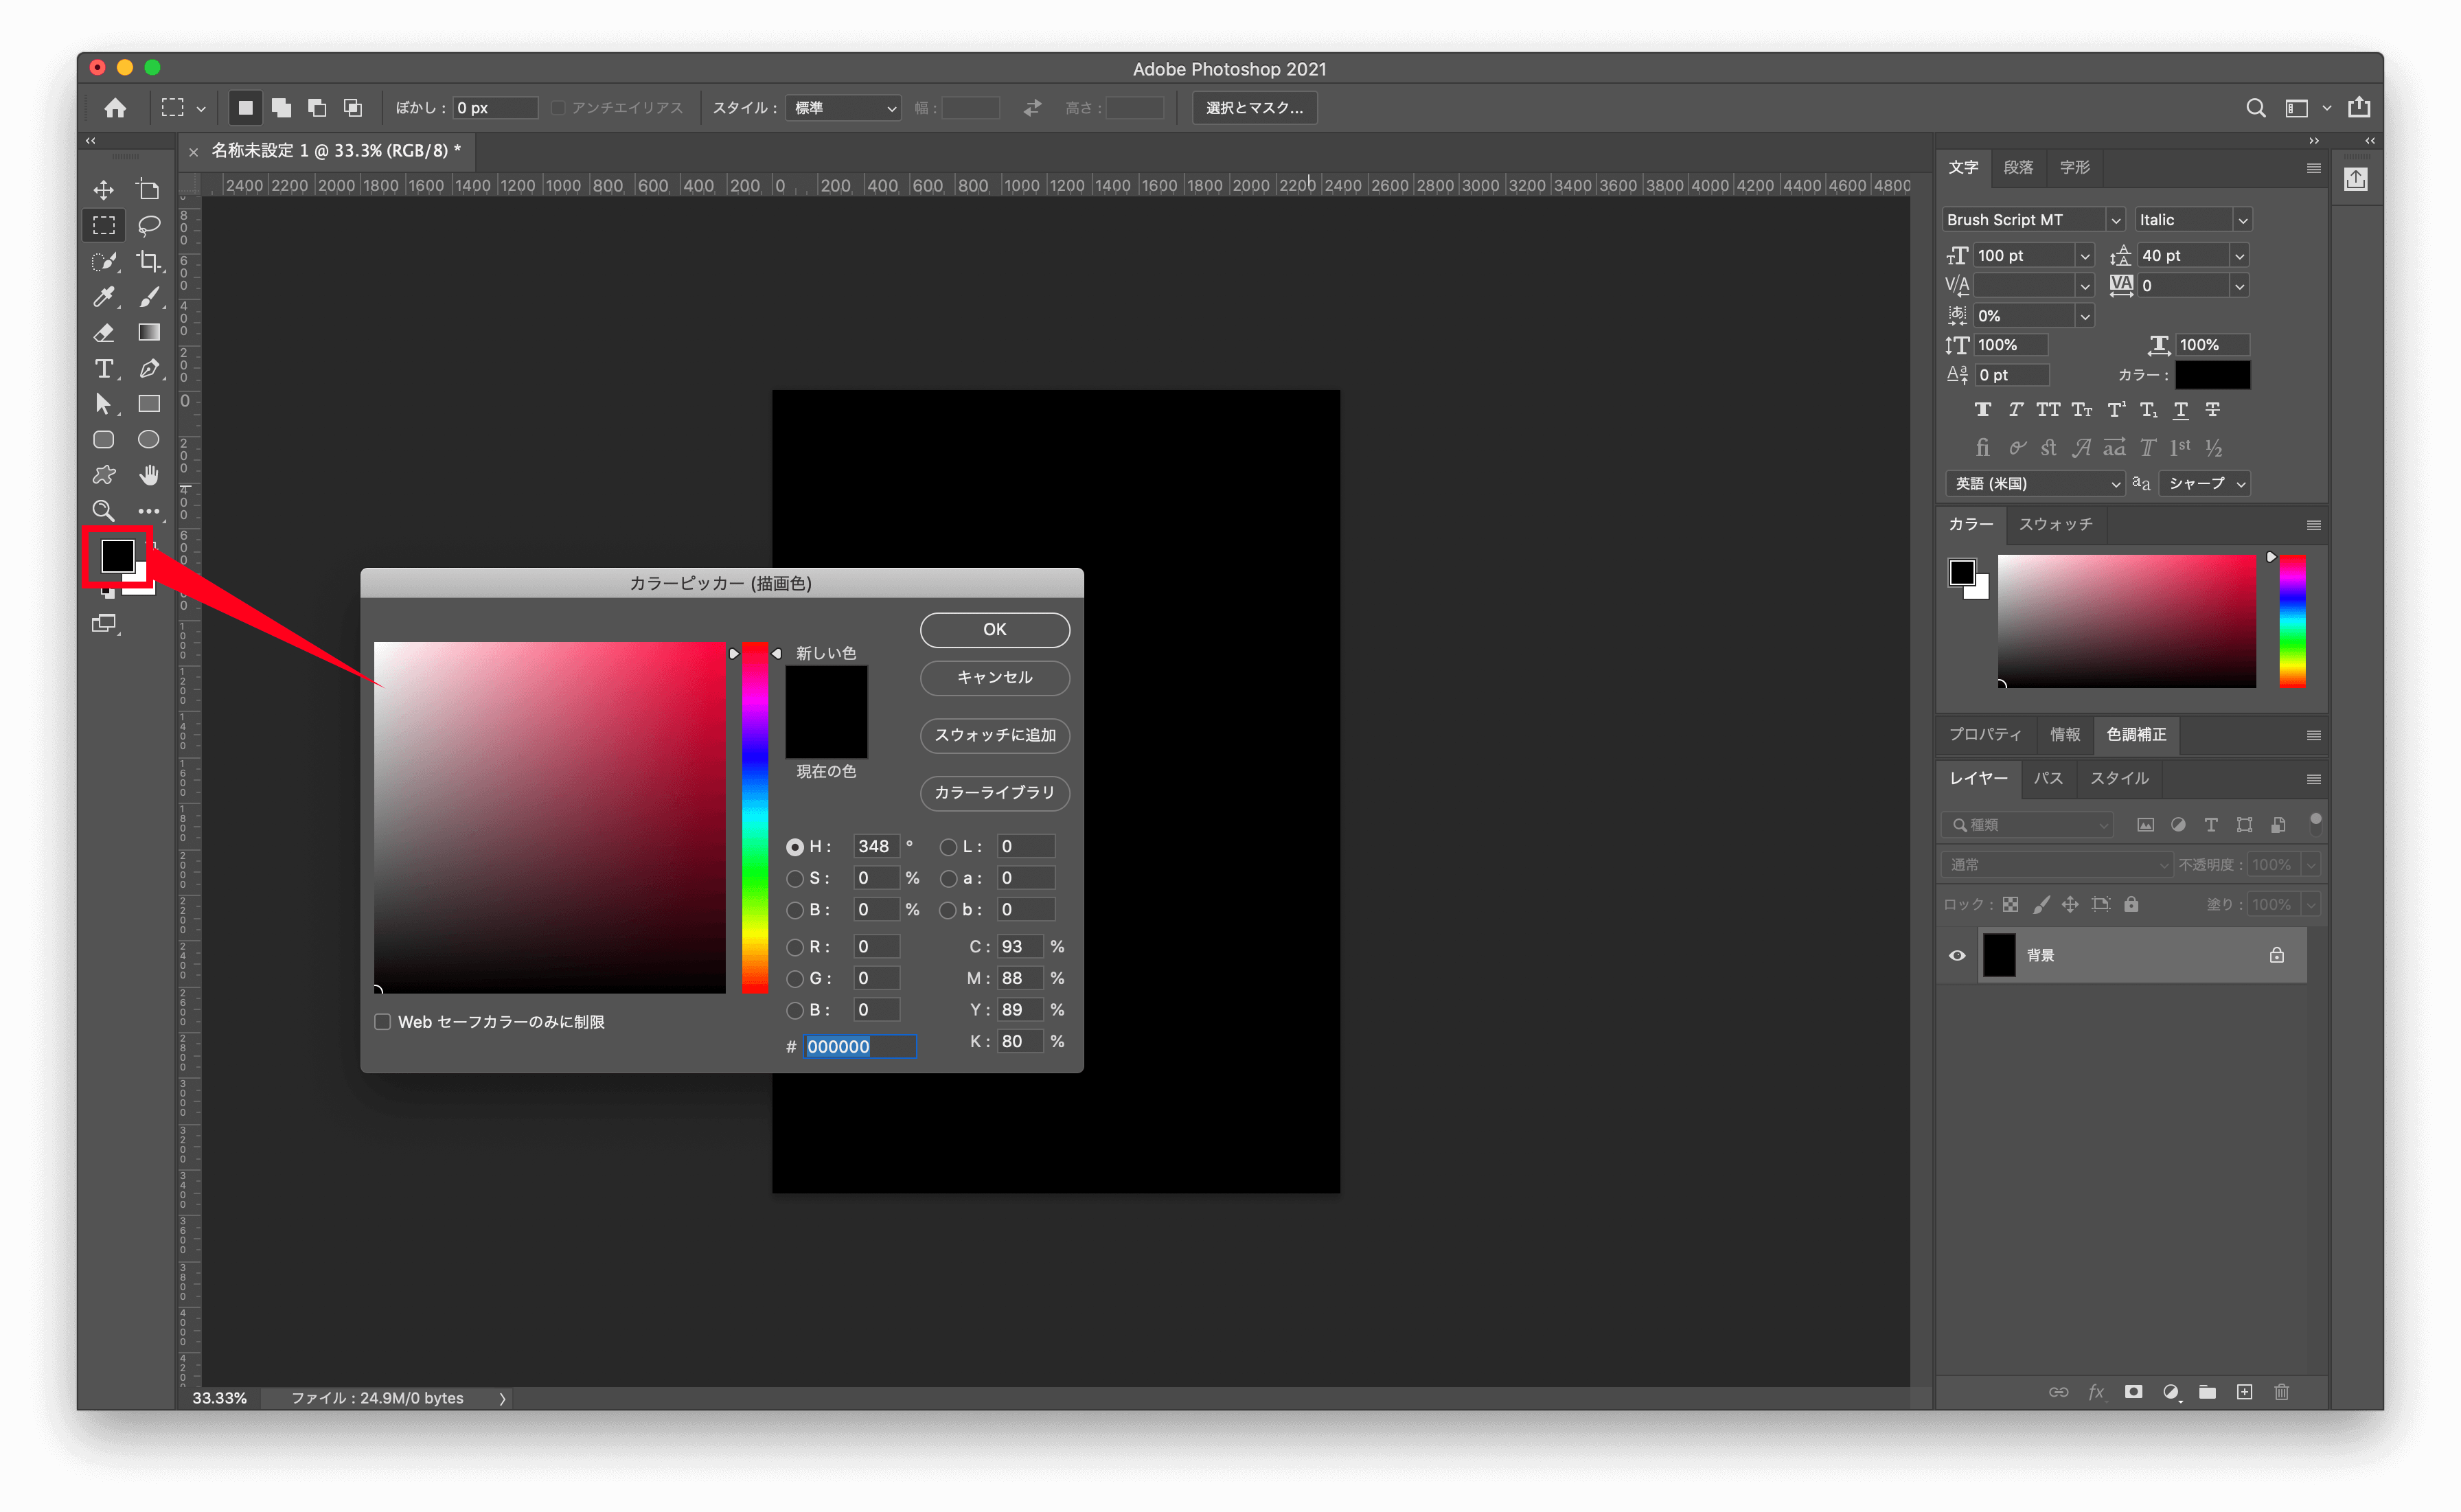Switch to the パス tab

[x=2048, y=779]
